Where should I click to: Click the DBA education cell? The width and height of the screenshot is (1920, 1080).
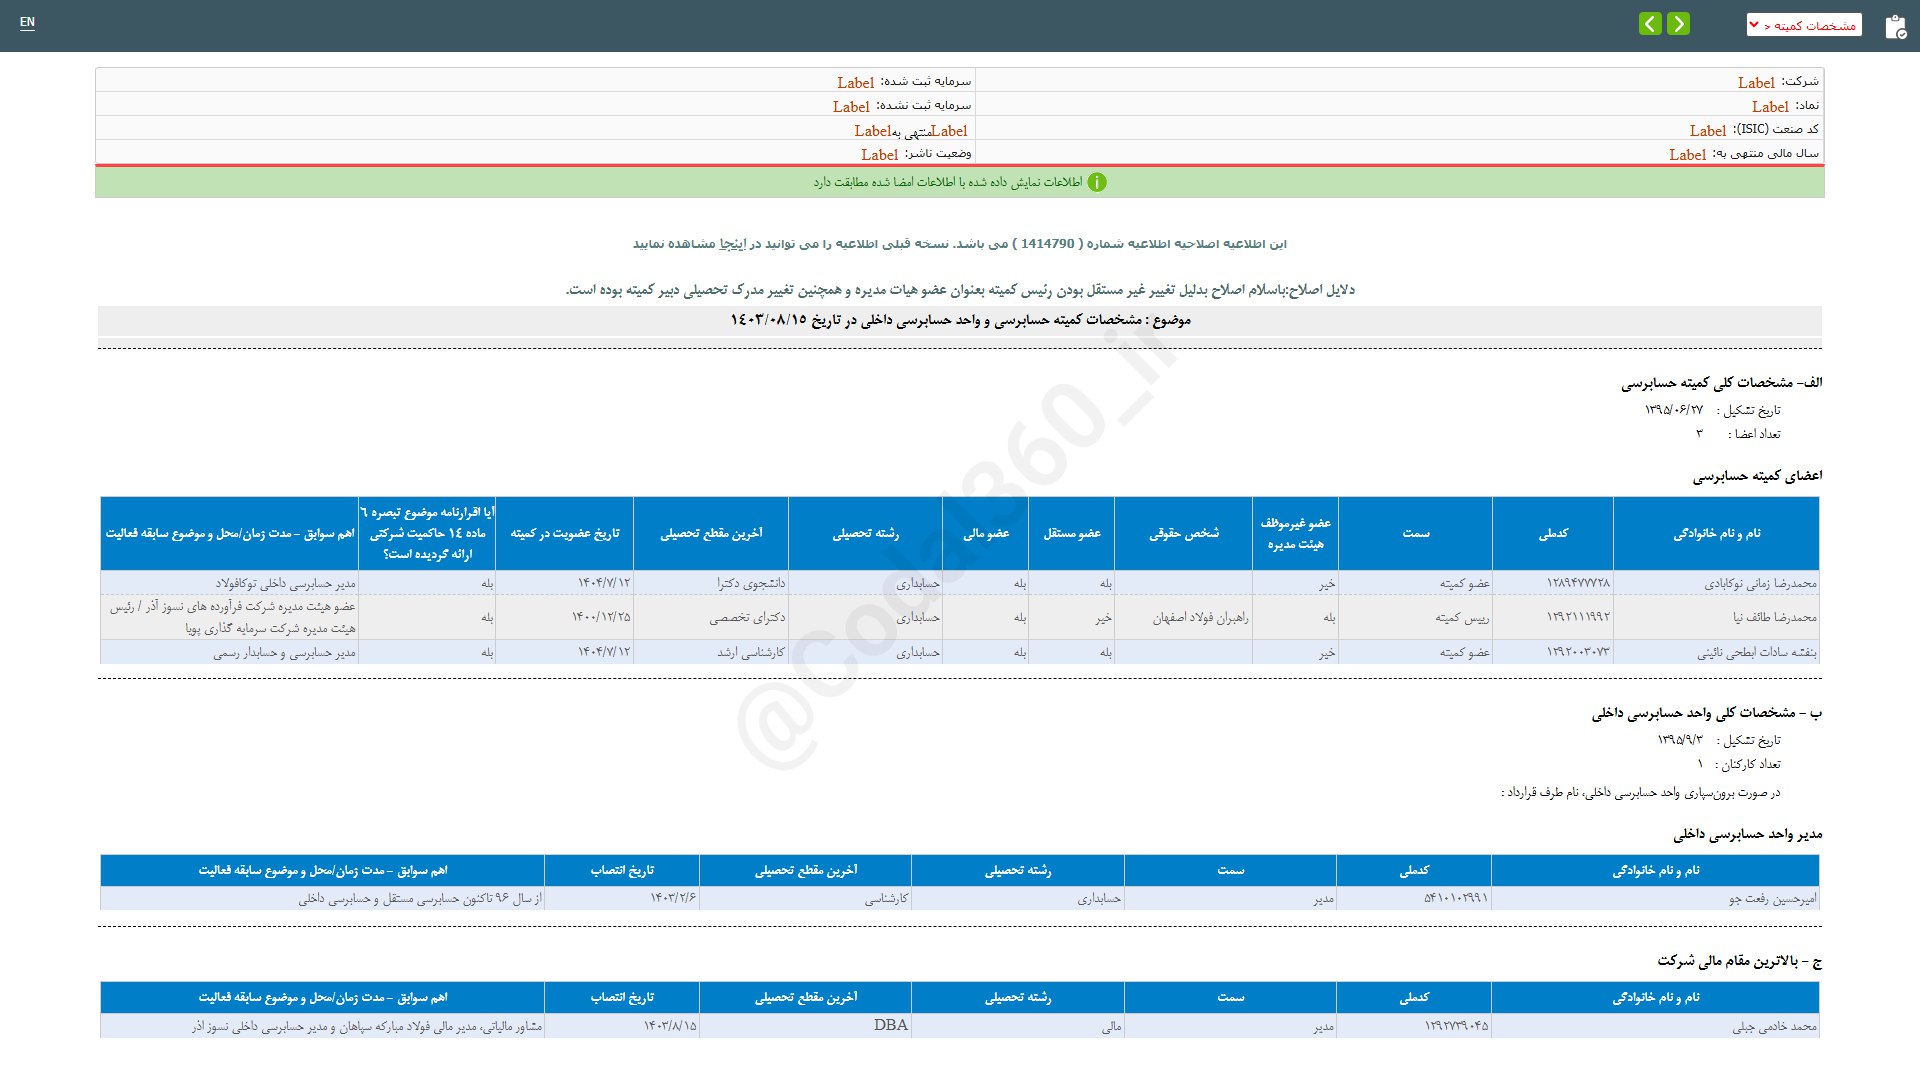[x=890, y=1025]
